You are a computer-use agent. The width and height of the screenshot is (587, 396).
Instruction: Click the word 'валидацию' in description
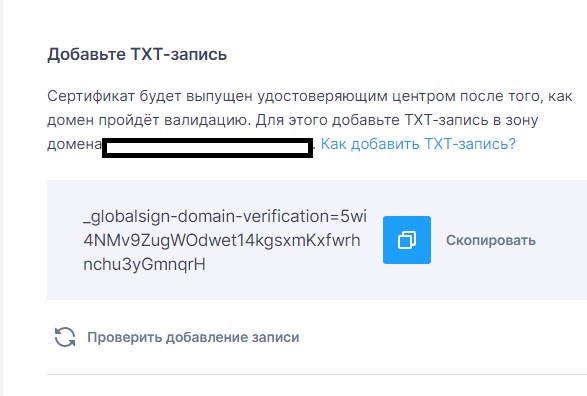tap(207, 120)
